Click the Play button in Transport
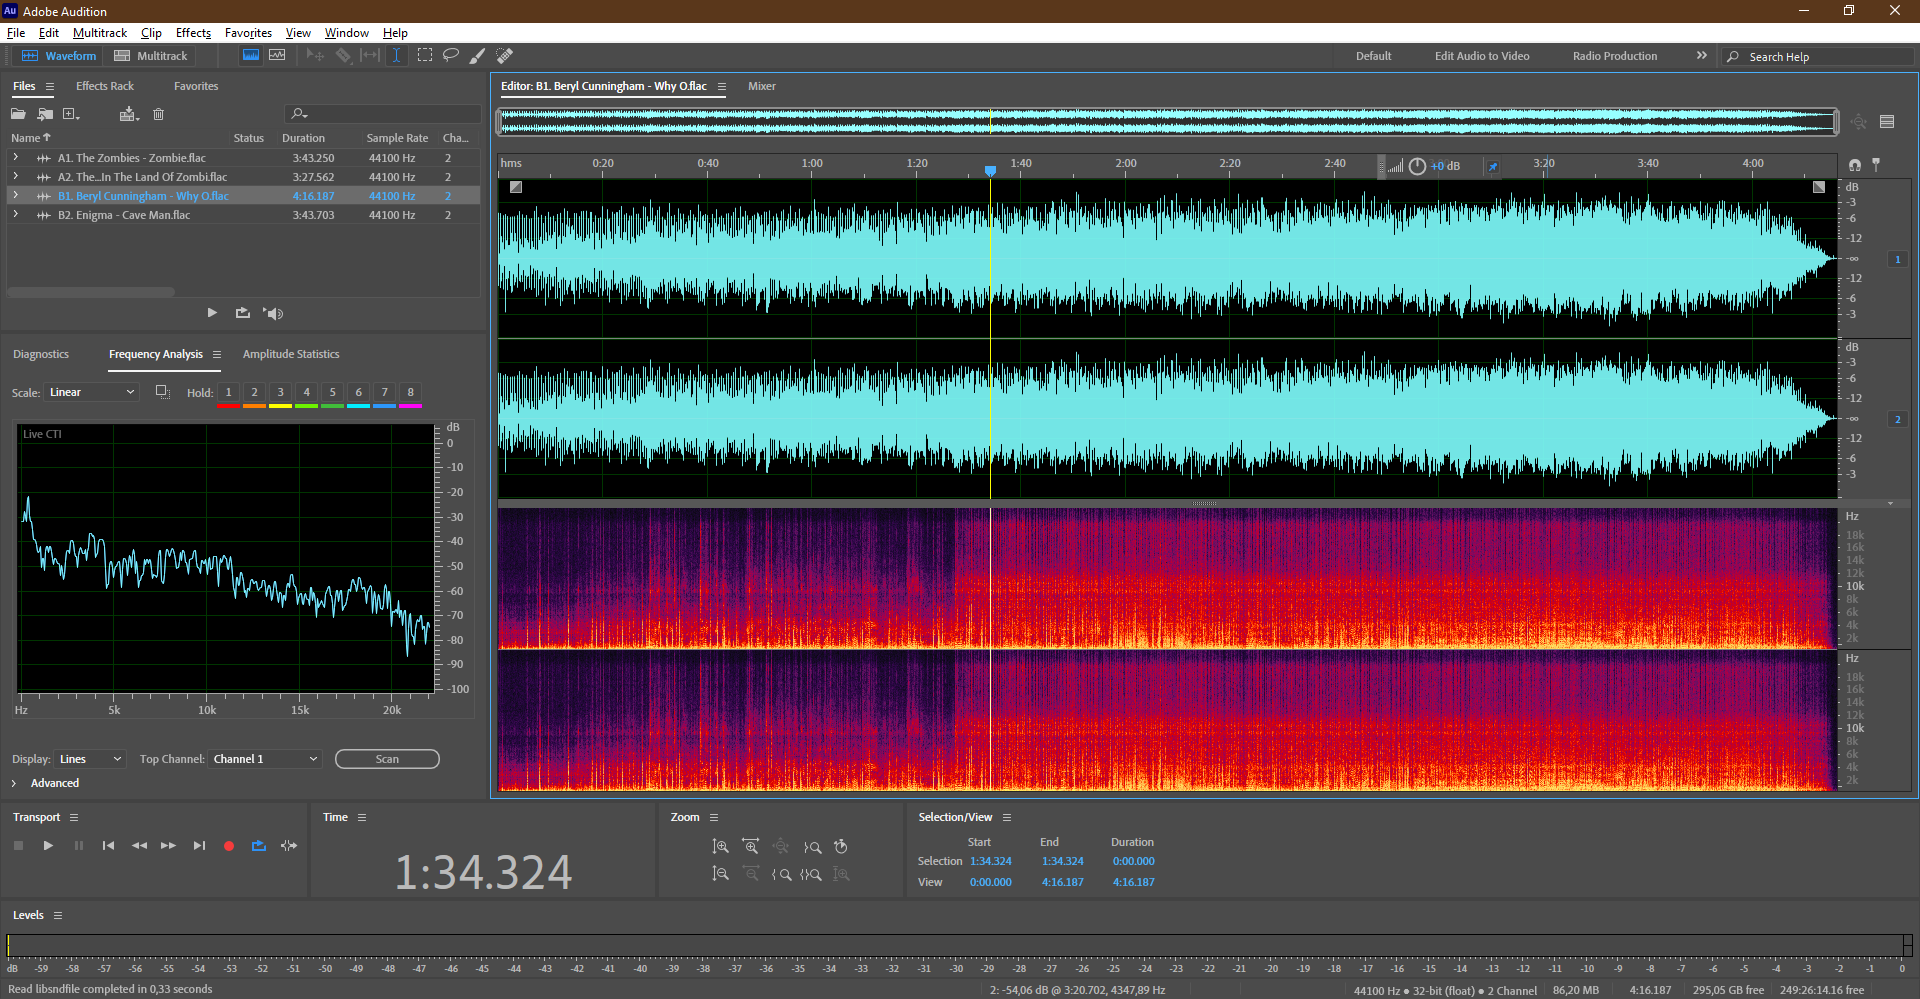The height and width of the screenshot is (999, 1920). [48, 846]
